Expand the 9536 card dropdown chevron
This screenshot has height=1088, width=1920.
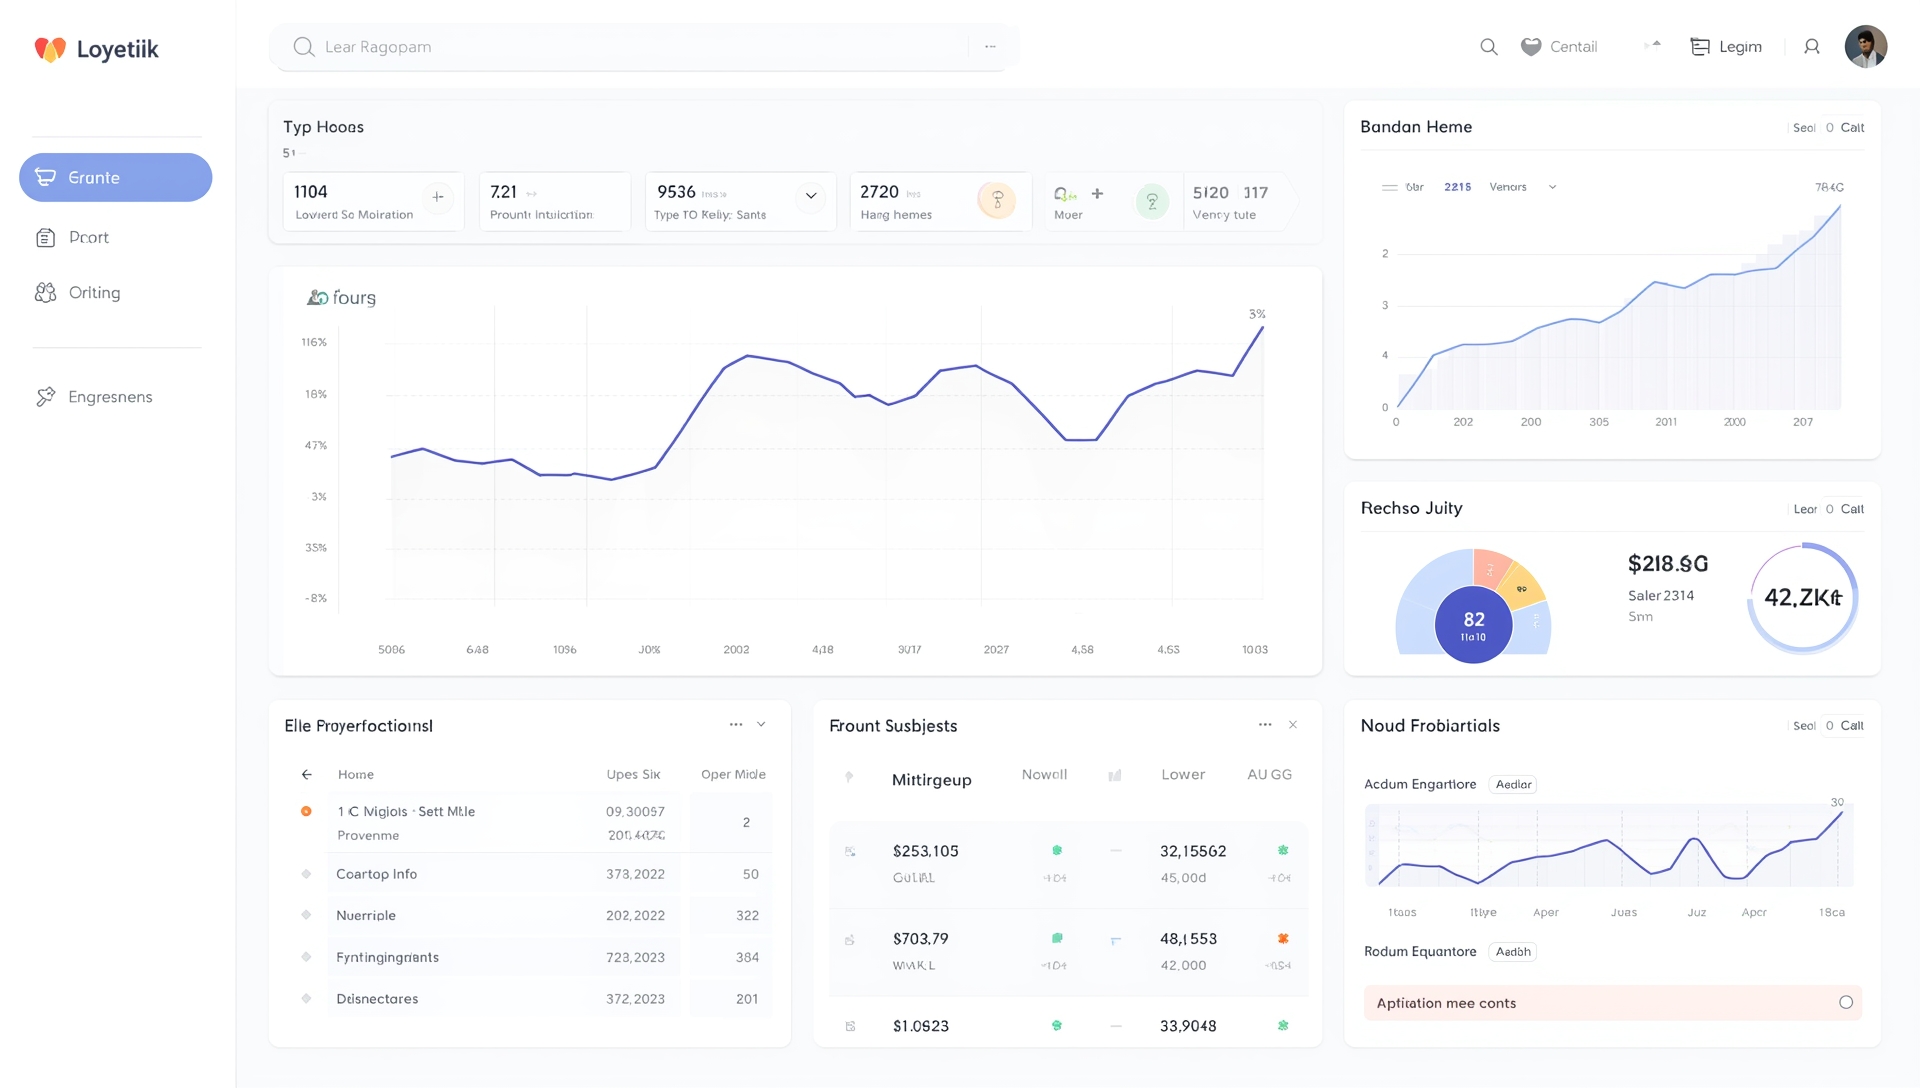pos(811,196)
